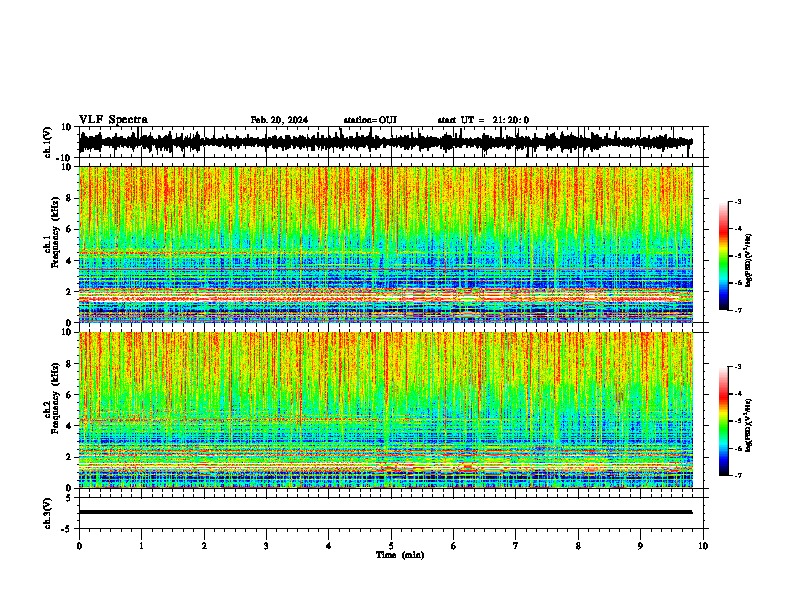Click the ch.1 color scale bar
This screenshot has width=792, height=612.
[x=724, y=256]
